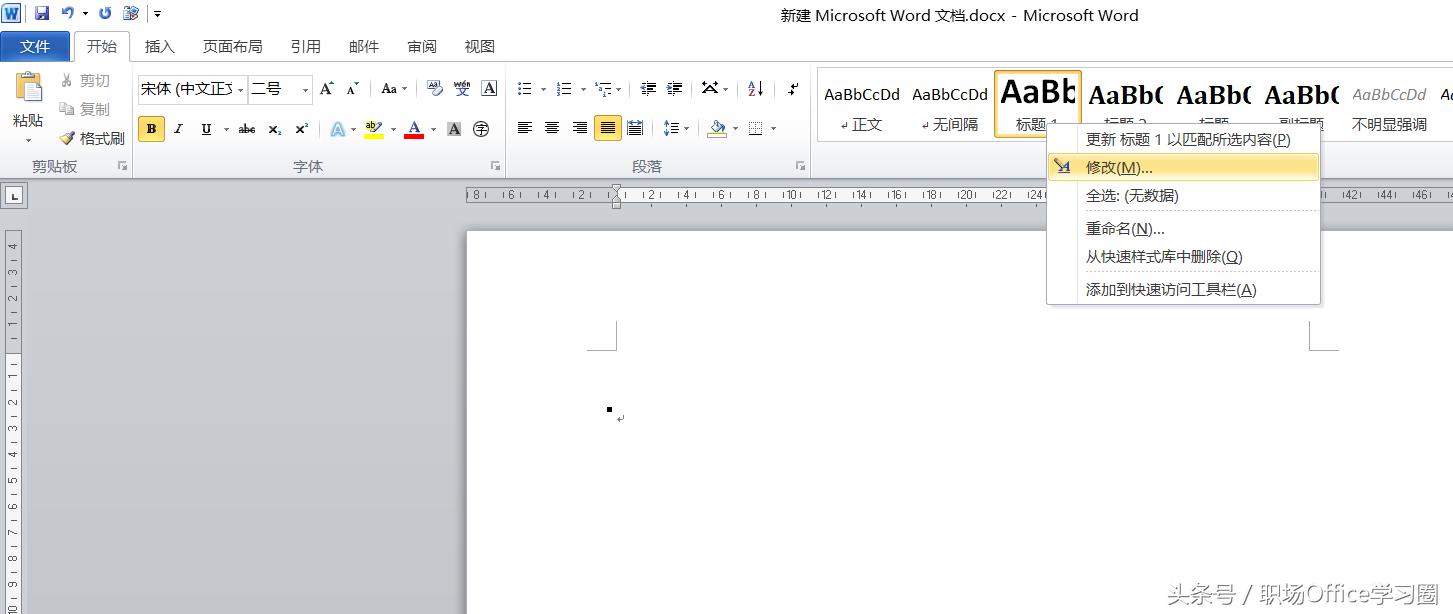Open the font size dropdown showing 二号
This screenshot has height=614, width=1453.
click(305, 90)
